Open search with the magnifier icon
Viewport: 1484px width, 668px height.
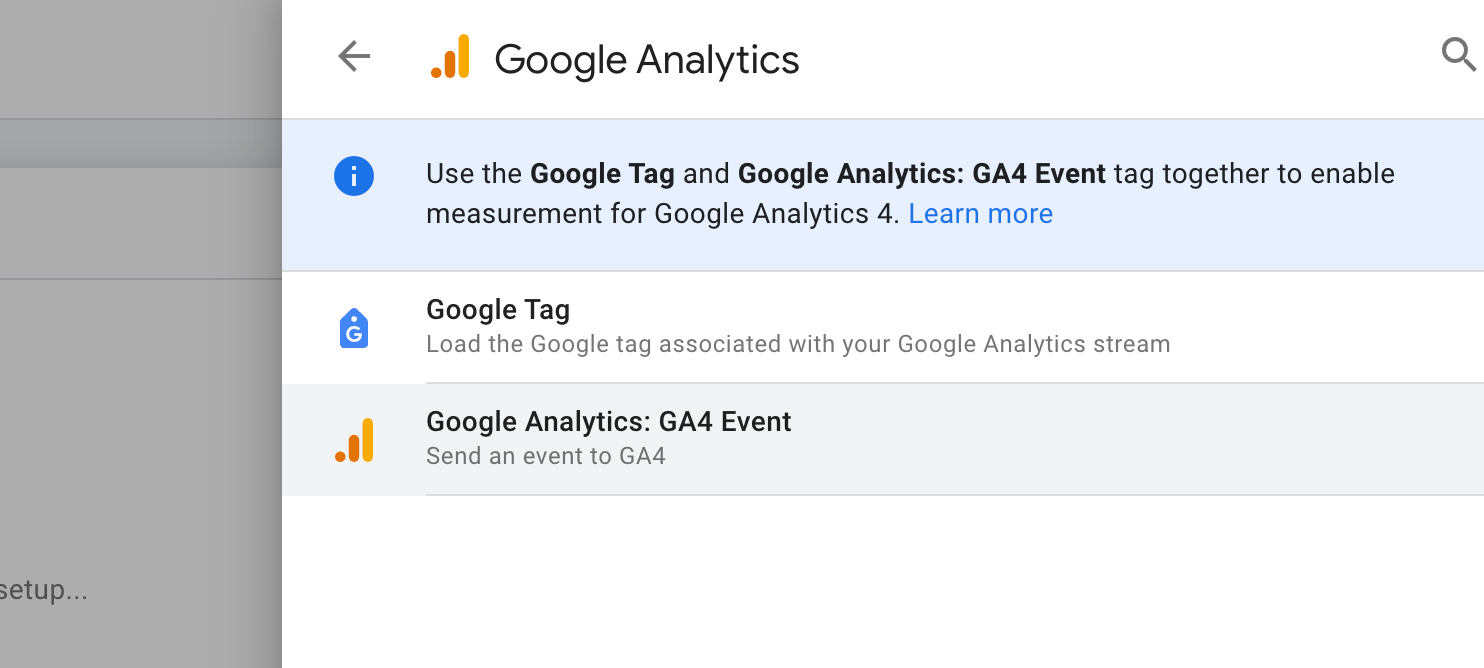pyautogui.click(x=1459, y=55)
